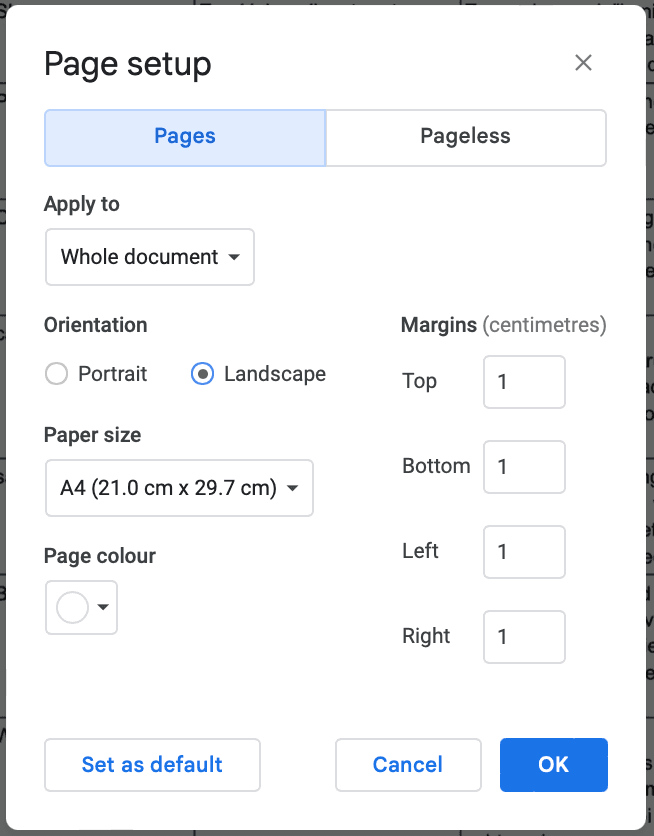Click the white page colour circle
654x836 pixels.
tap(73, 607)
